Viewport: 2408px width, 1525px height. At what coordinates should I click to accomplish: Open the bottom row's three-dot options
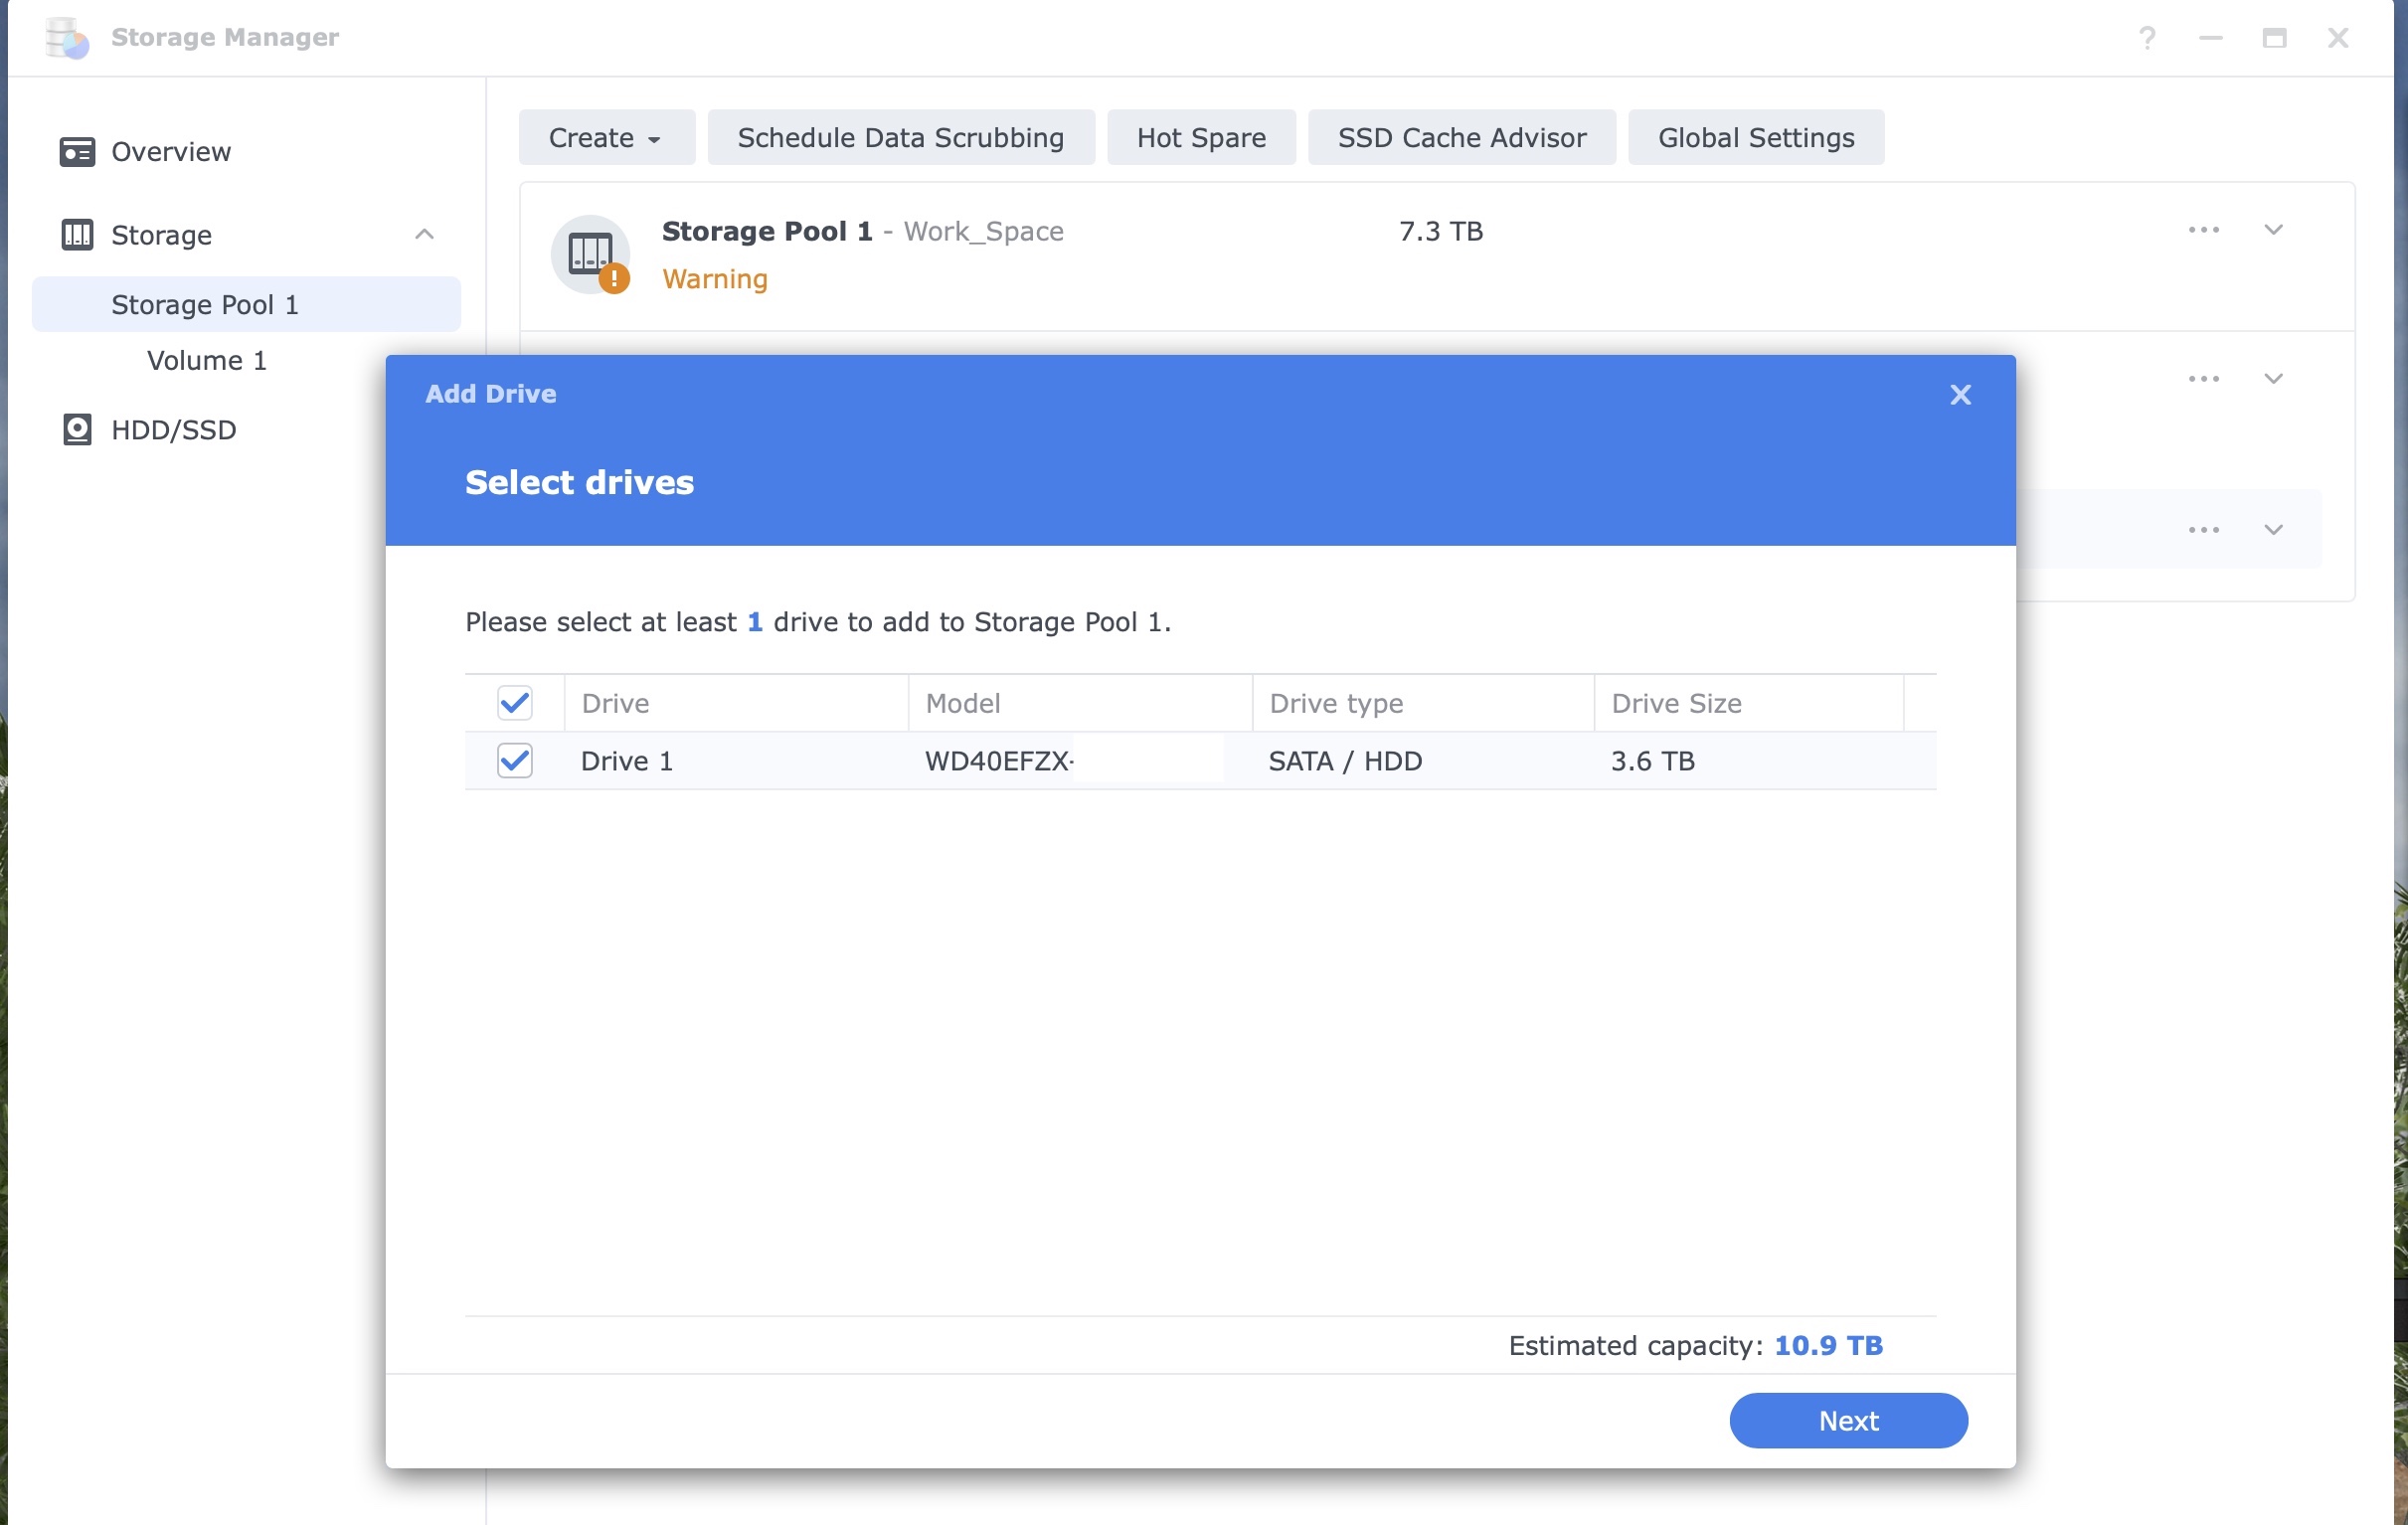tap(2203, 530)
